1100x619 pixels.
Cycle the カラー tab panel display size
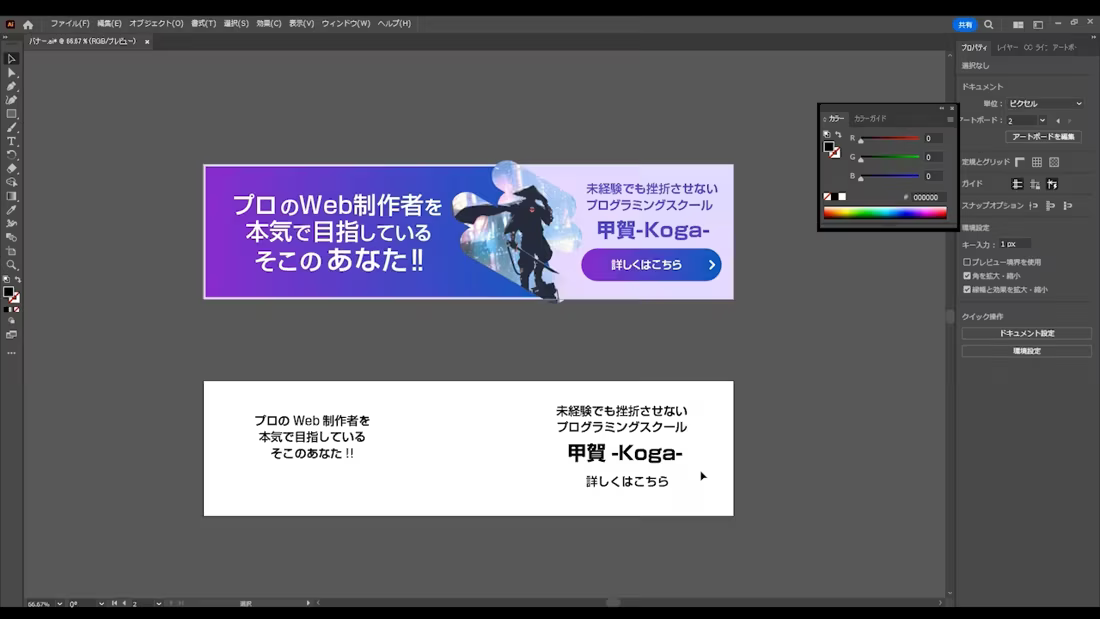825,119
